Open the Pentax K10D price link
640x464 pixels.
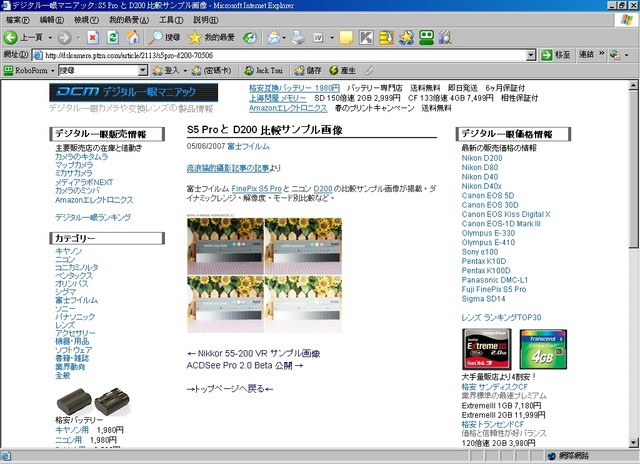pyautogui.click(x=484, y=261)
